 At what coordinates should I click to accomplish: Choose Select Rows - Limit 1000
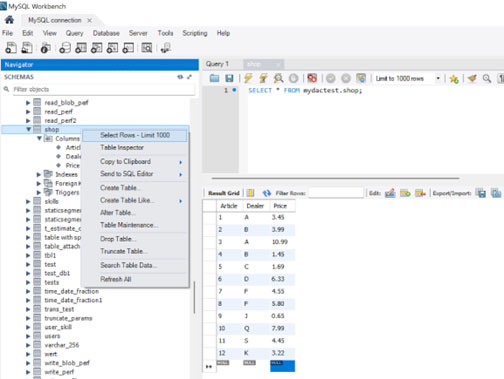[x=135, y=135]
